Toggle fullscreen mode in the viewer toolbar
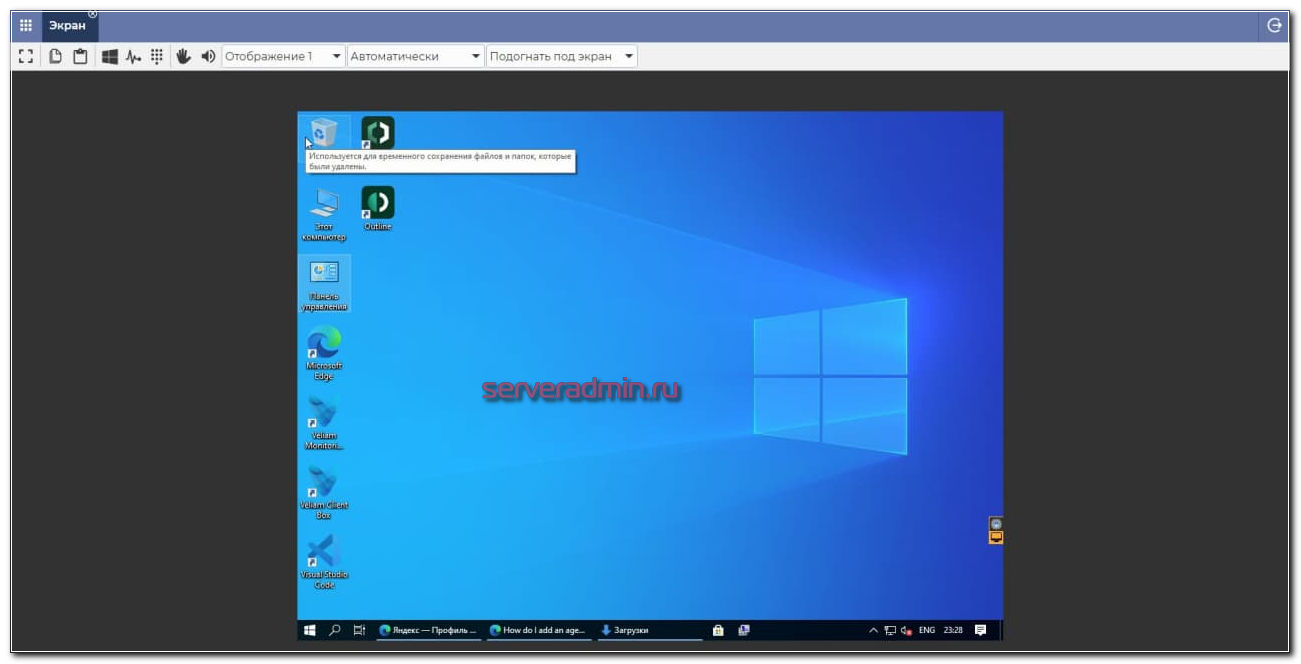The height and width of the screenshot is (664, 1301). tap(26, 57)
